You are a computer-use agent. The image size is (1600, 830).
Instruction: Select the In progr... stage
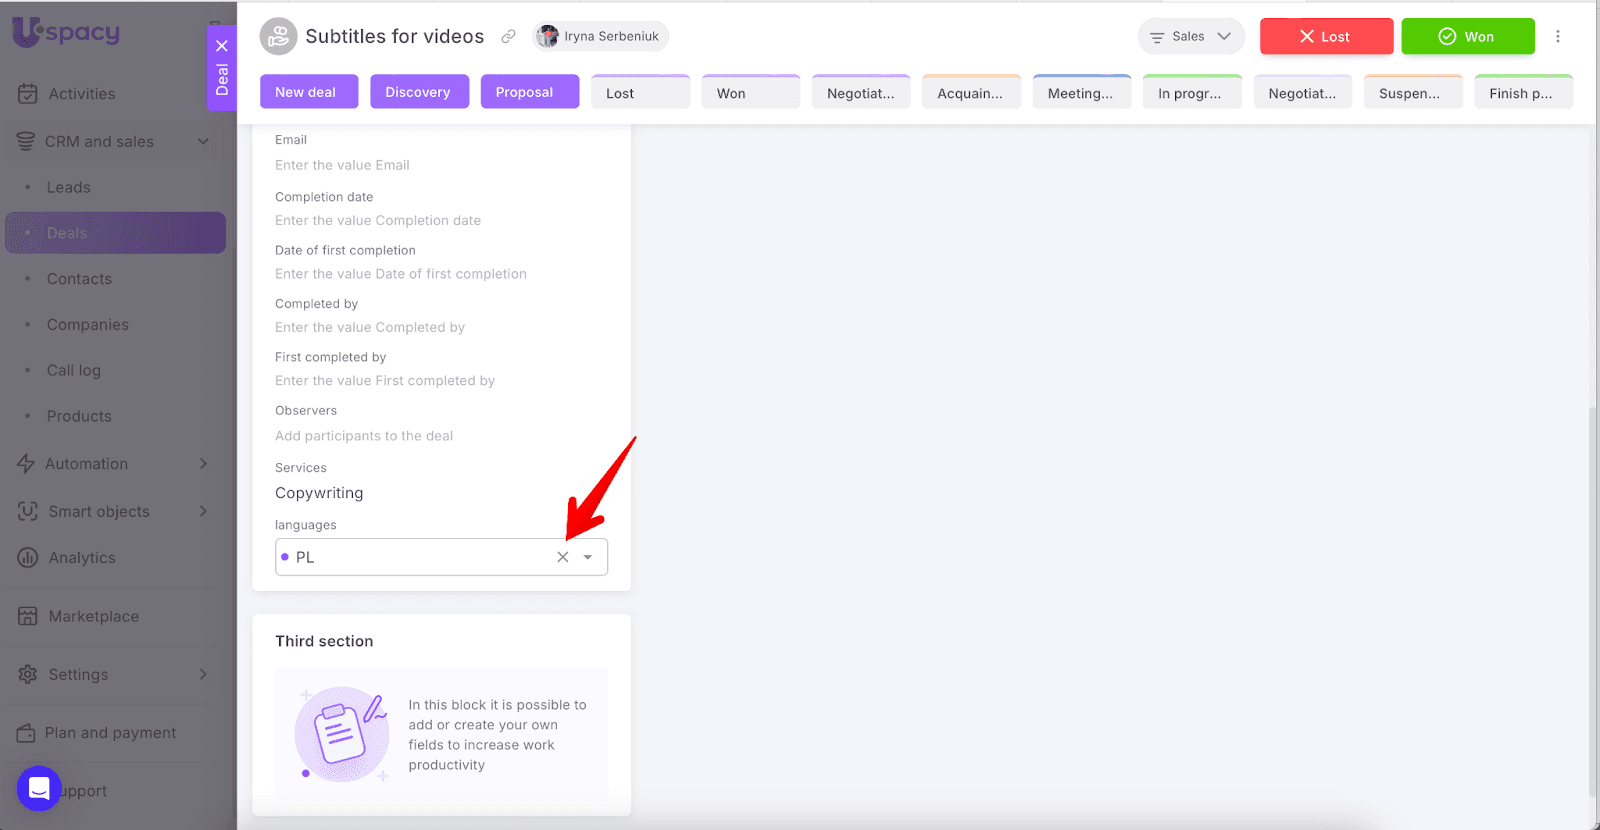(x=1192, y=91)
